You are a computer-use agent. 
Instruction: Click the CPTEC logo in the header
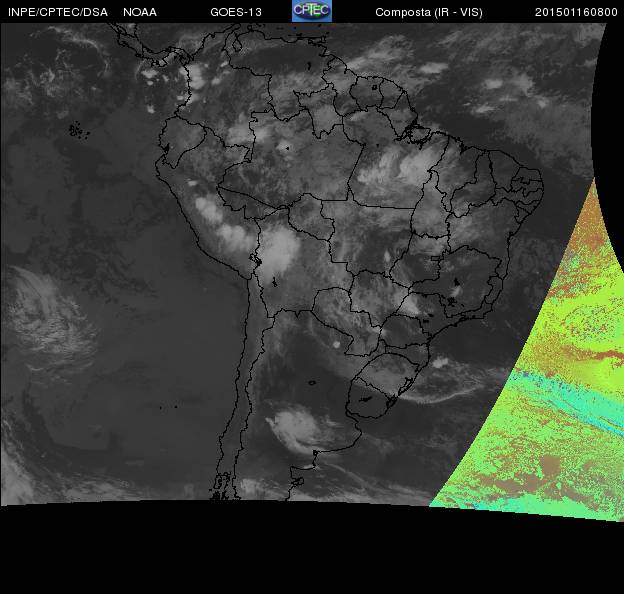pos(312,11)
